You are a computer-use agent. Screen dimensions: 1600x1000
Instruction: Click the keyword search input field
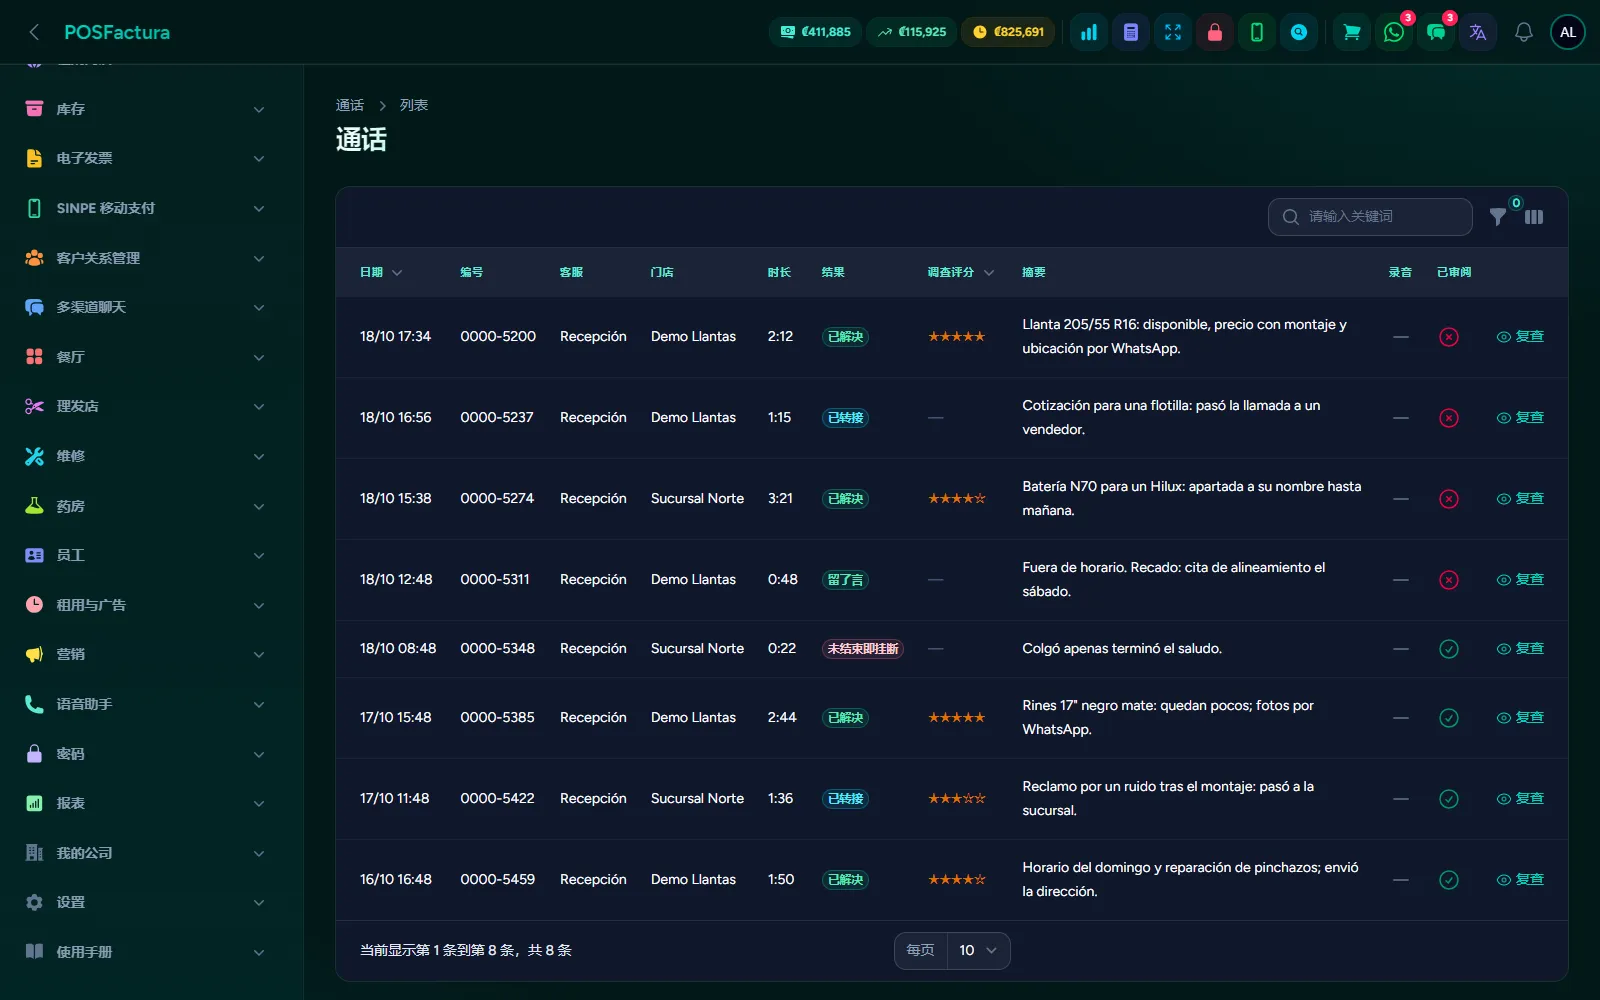pyautogui.click(x=1370, y=216)
